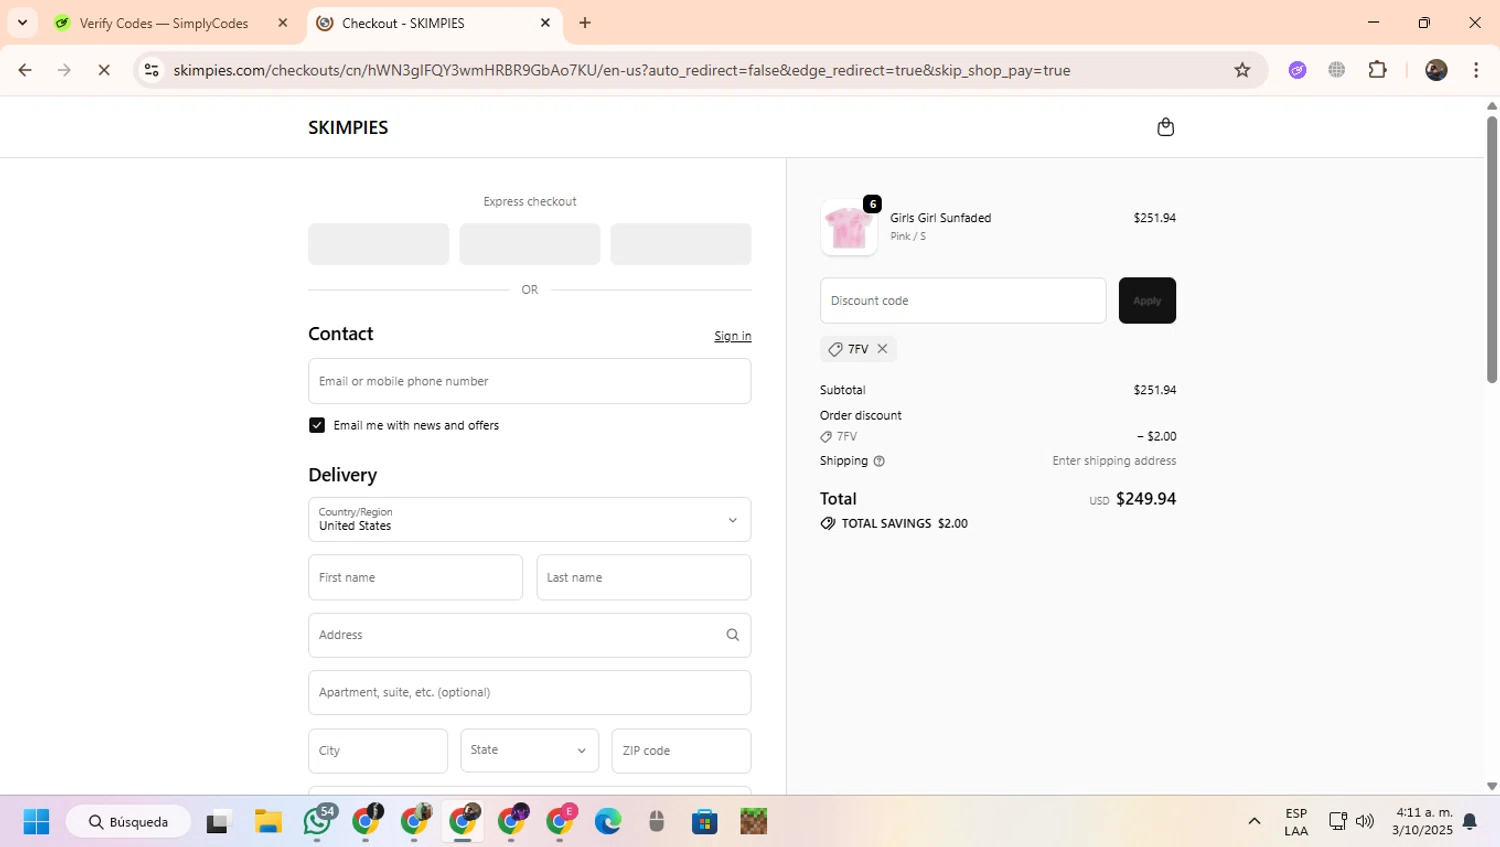Show hidden system tray icons
This screenshot has width=1500, height=847.
click(1254, 822)
